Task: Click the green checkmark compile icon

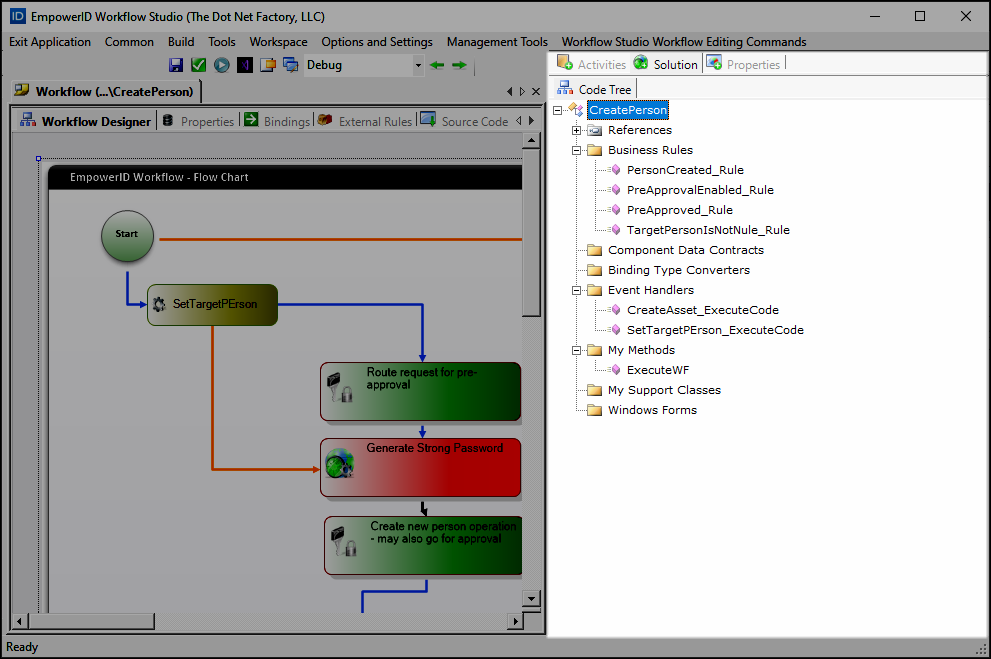Action: tap(198, 64)
